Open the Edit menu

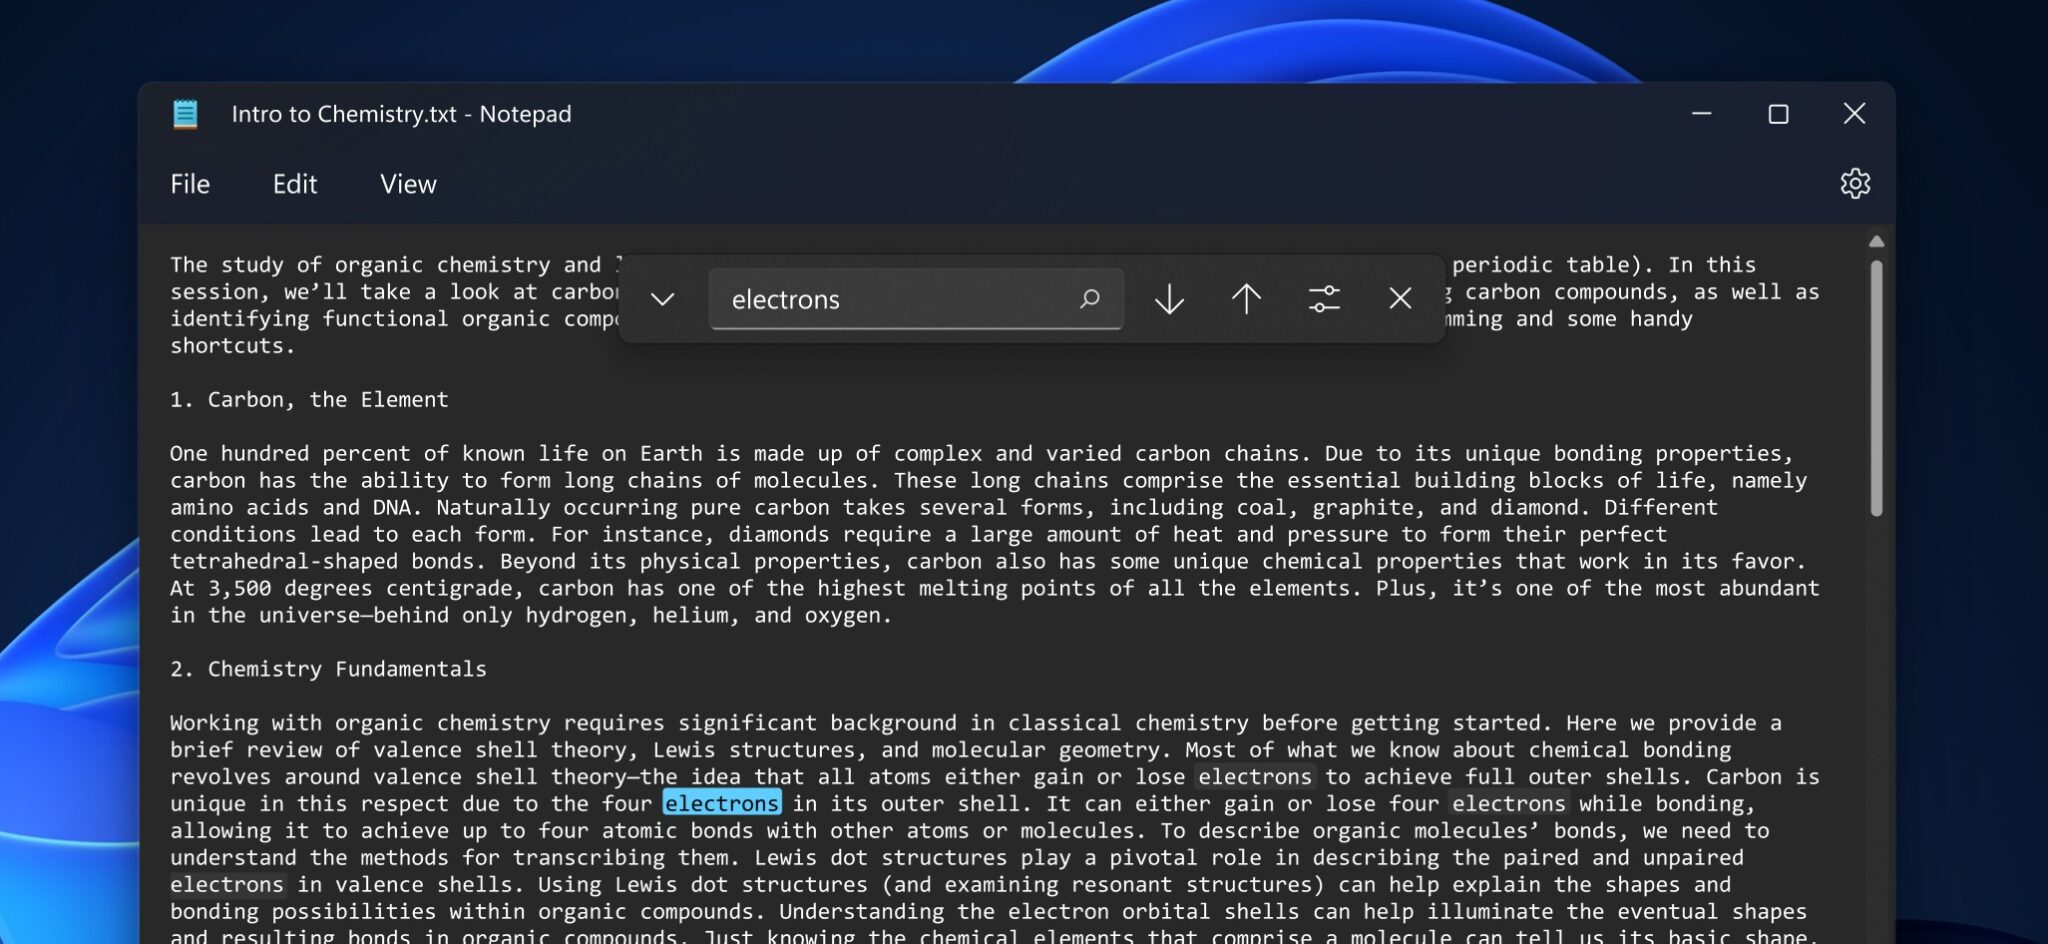point(294,184)
